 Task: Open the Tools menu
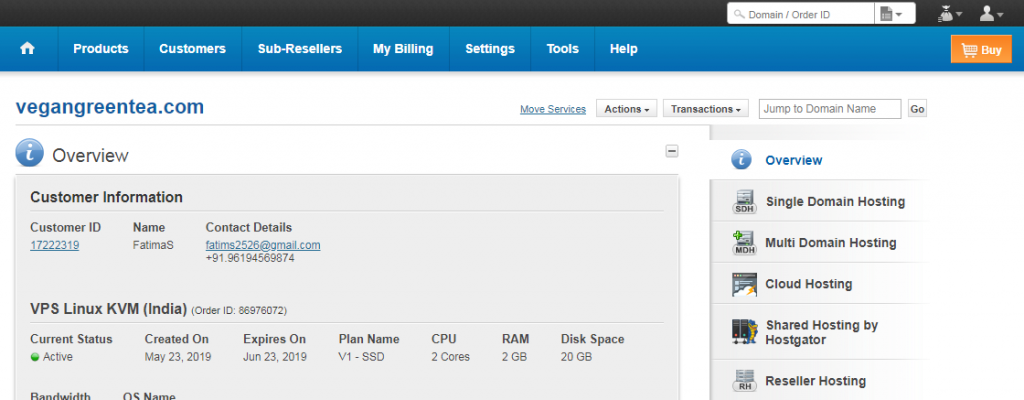[x=562, y=49]
